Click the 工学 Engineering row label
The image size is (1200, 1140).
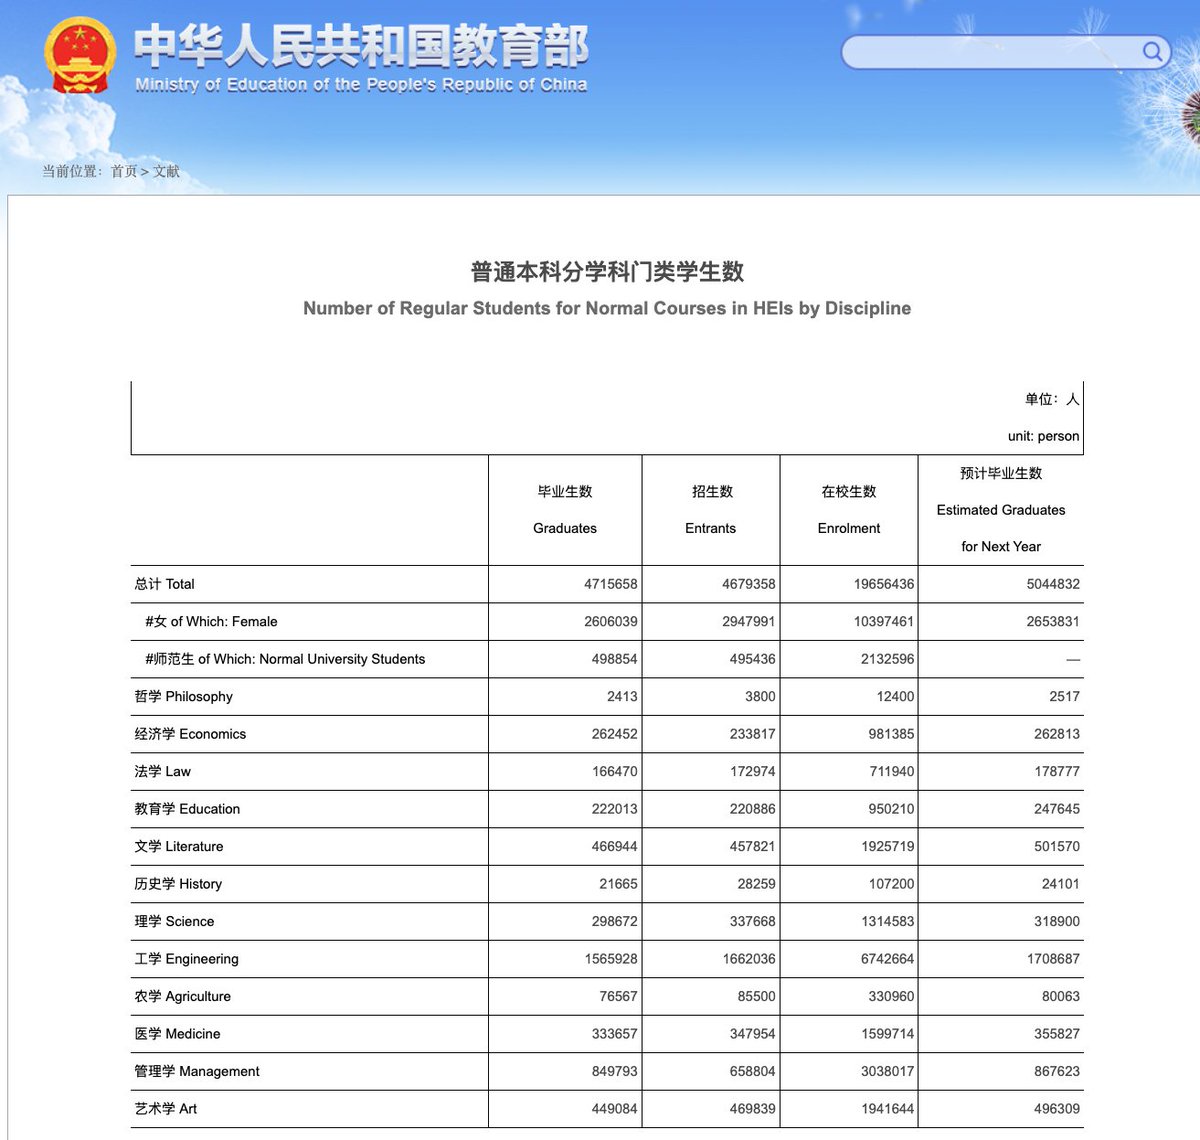tap(187, 959)
